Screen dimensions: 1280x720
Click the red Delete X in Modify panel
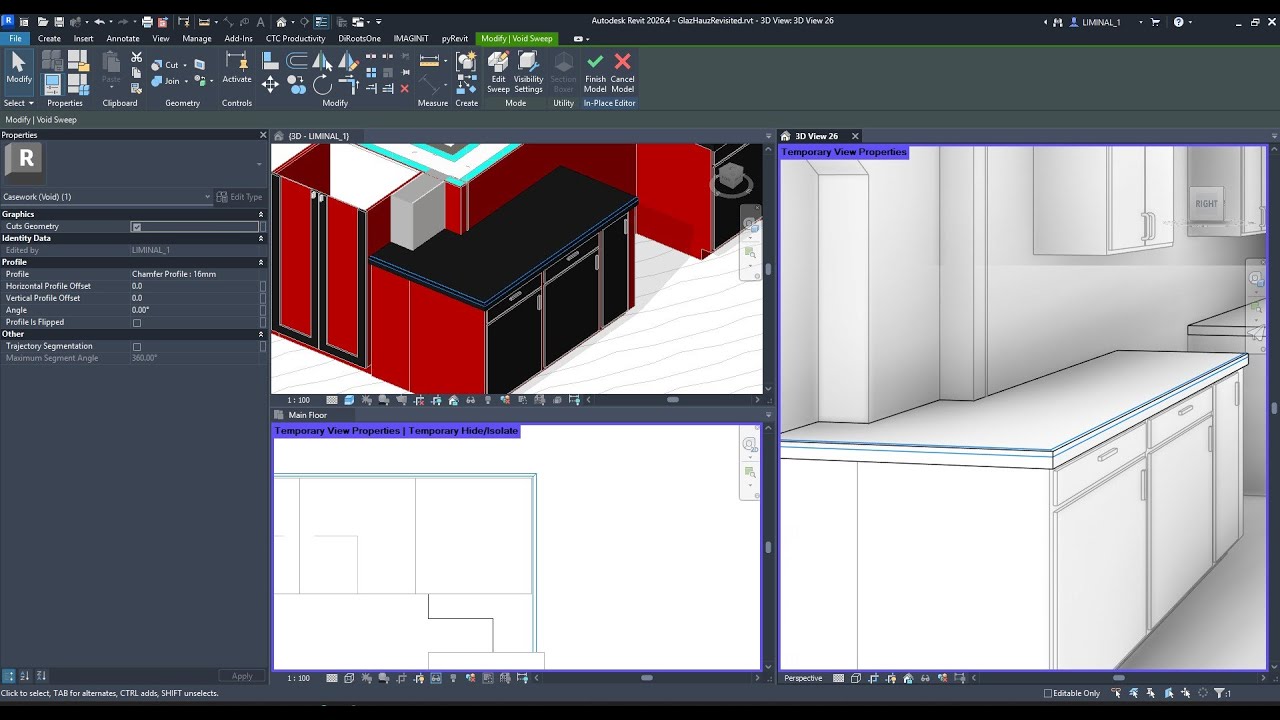click(404, 89)
